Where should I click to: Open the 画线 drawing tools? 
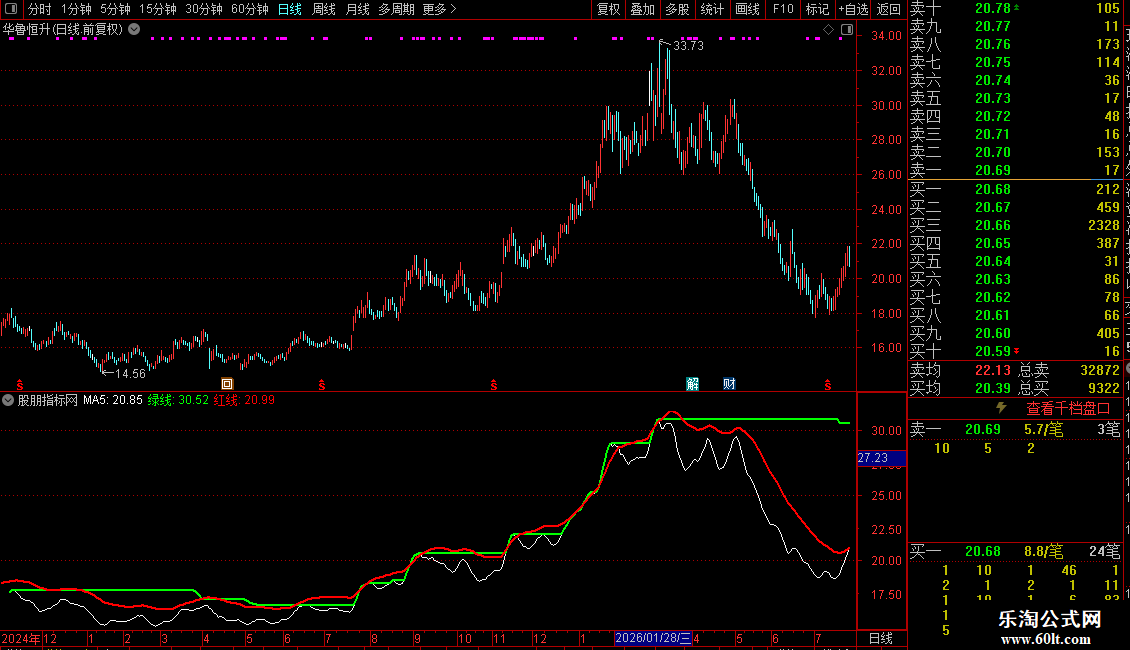point(747,9)
